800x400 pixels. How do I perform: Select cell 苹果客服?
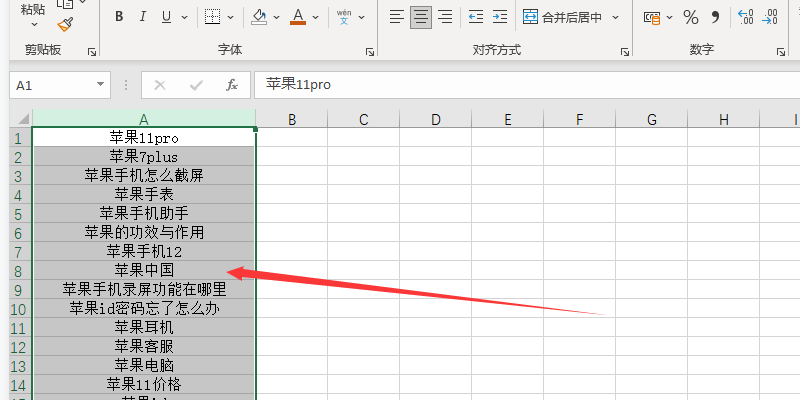pos(144,346)
